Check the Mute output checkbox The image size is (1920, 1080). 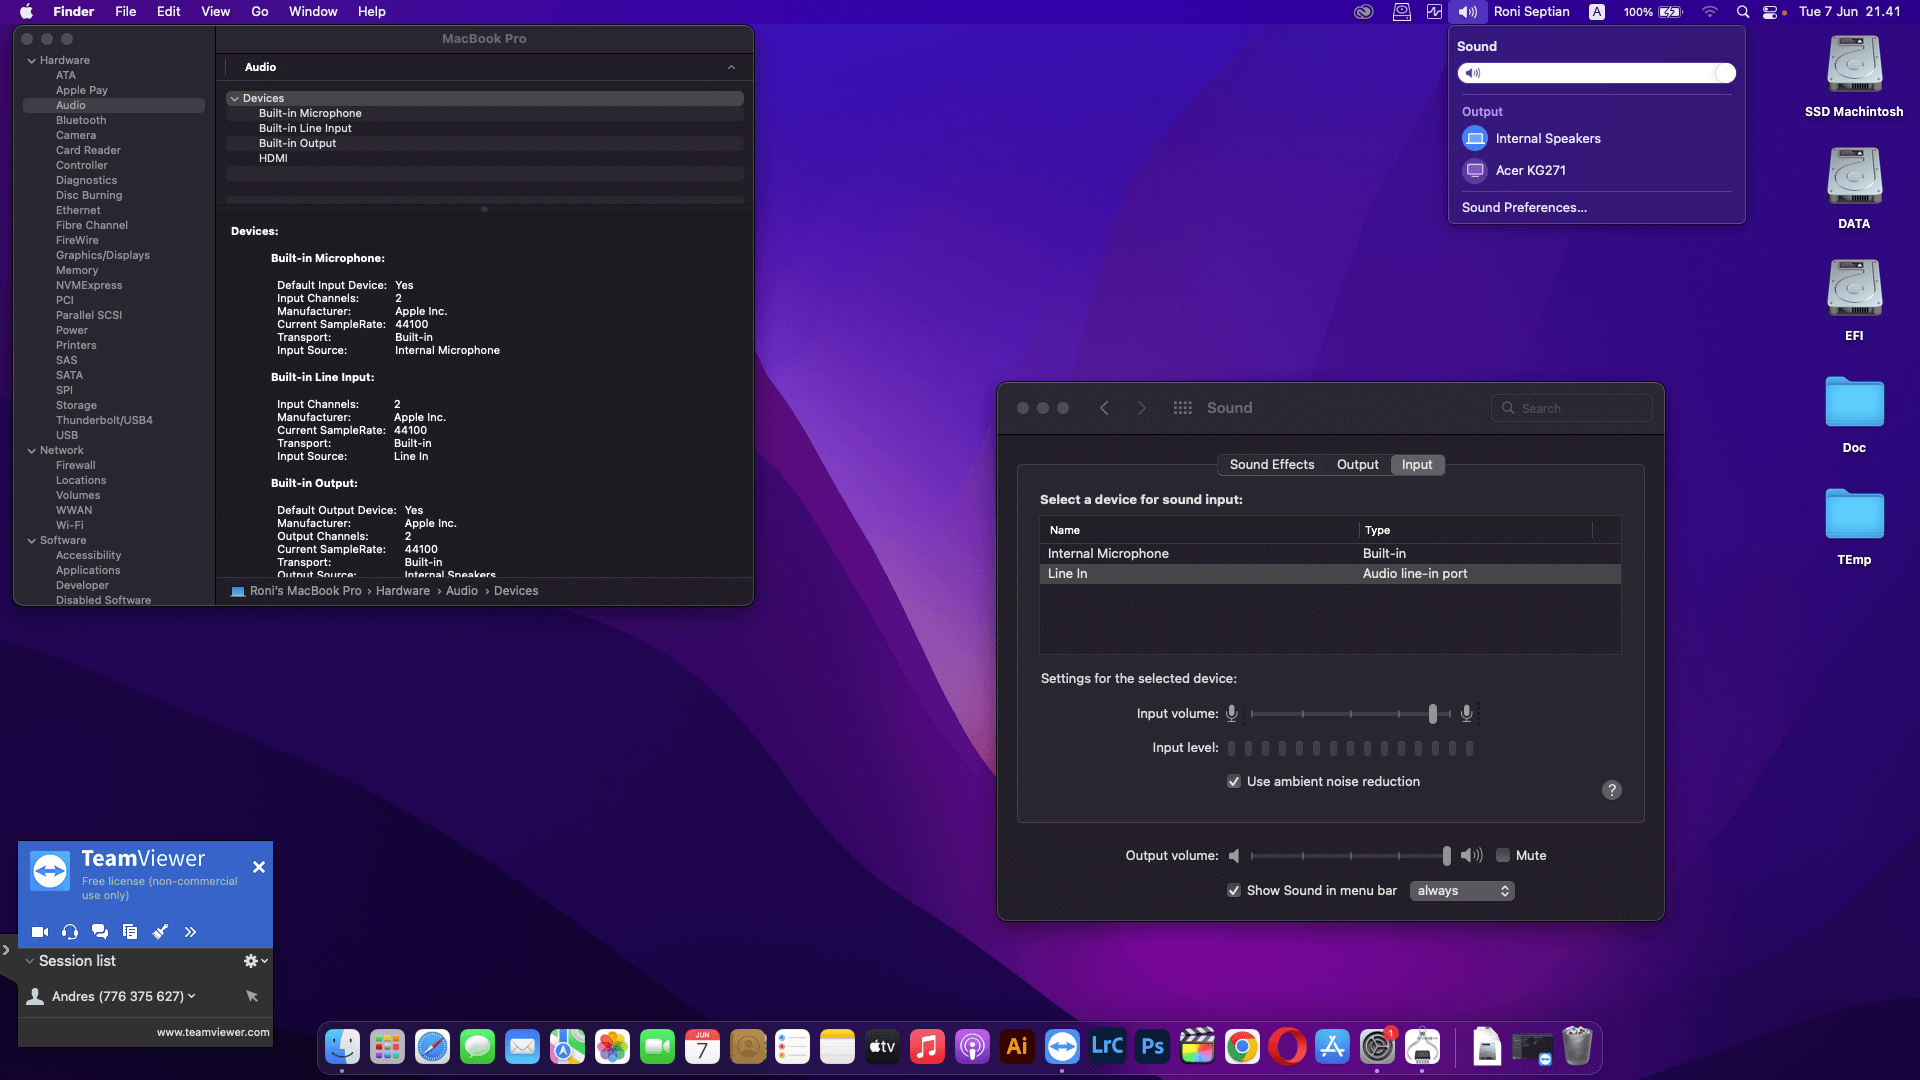(x=1502, y=856)
